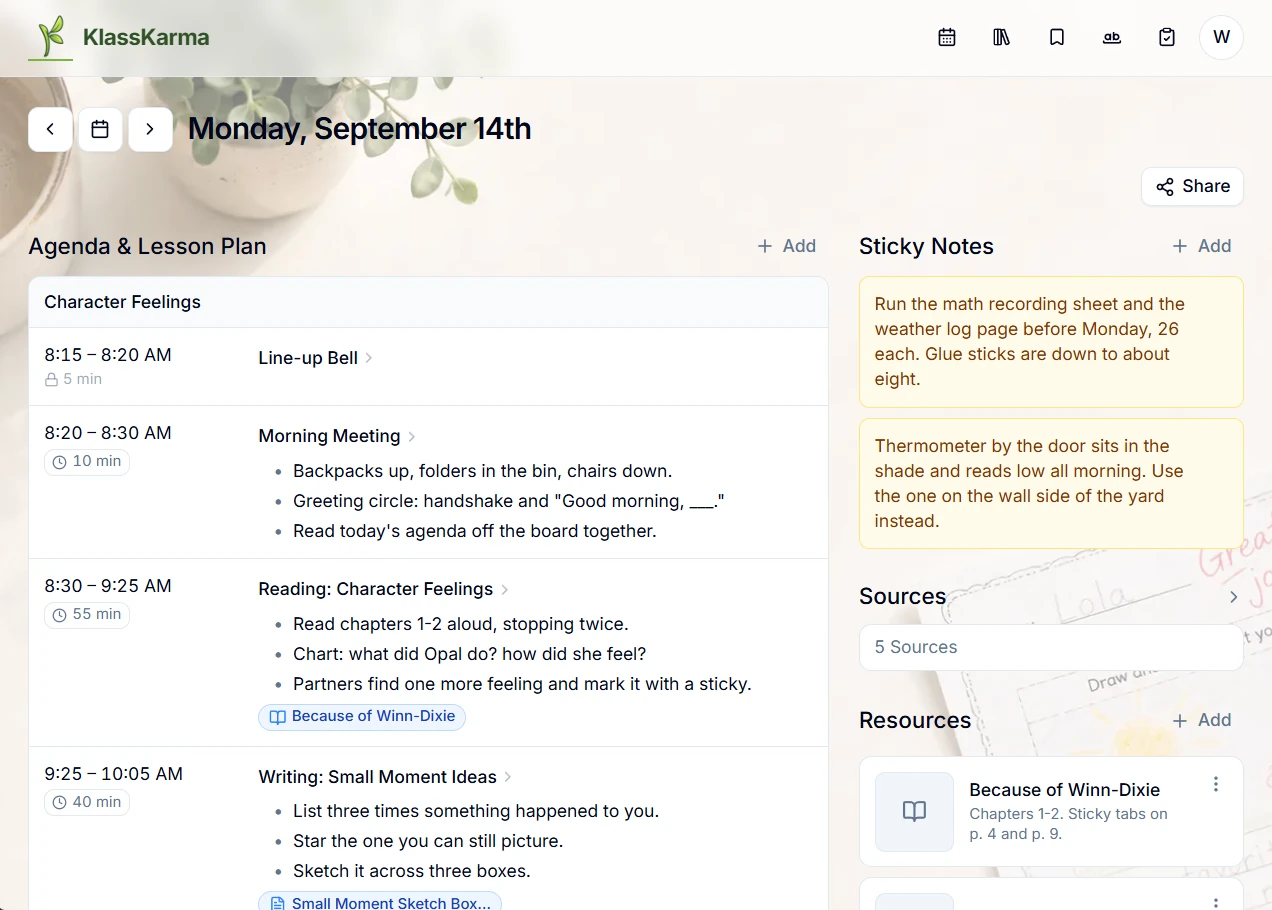Open the spell-check 'ab' icon in header
This screenshot has height=910, width=1272.
[1112, 37]
